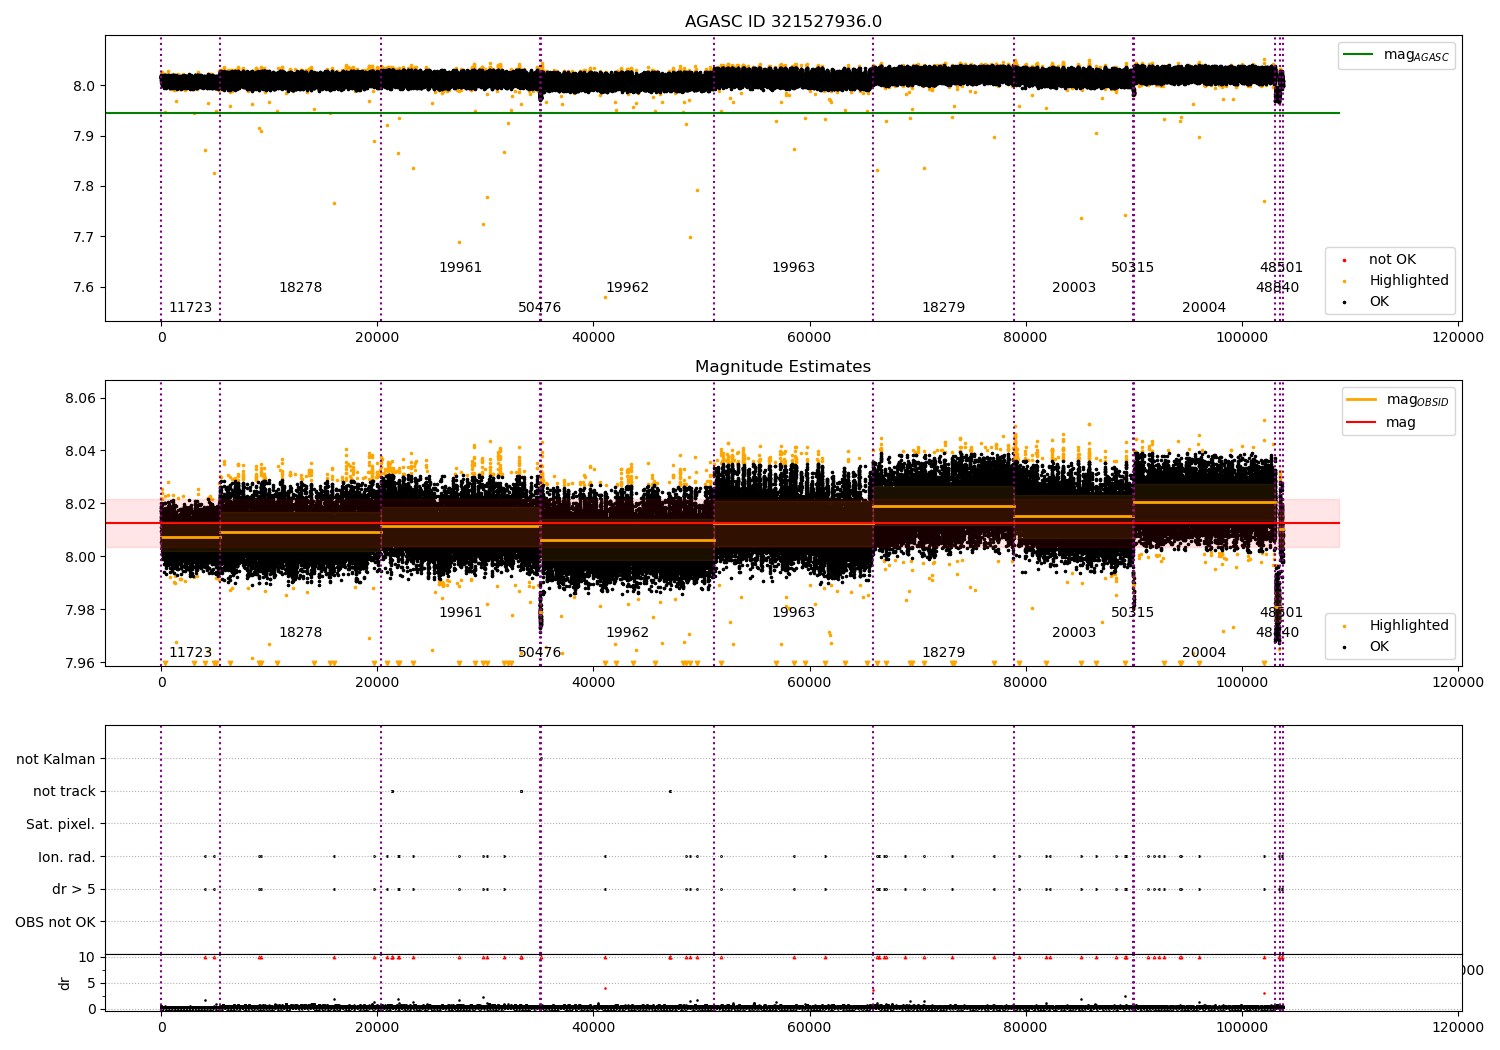Click the 'Sat. pixel.' axis label
The width and height of the screenshot is (1500, 1050).
coord(61,825)
